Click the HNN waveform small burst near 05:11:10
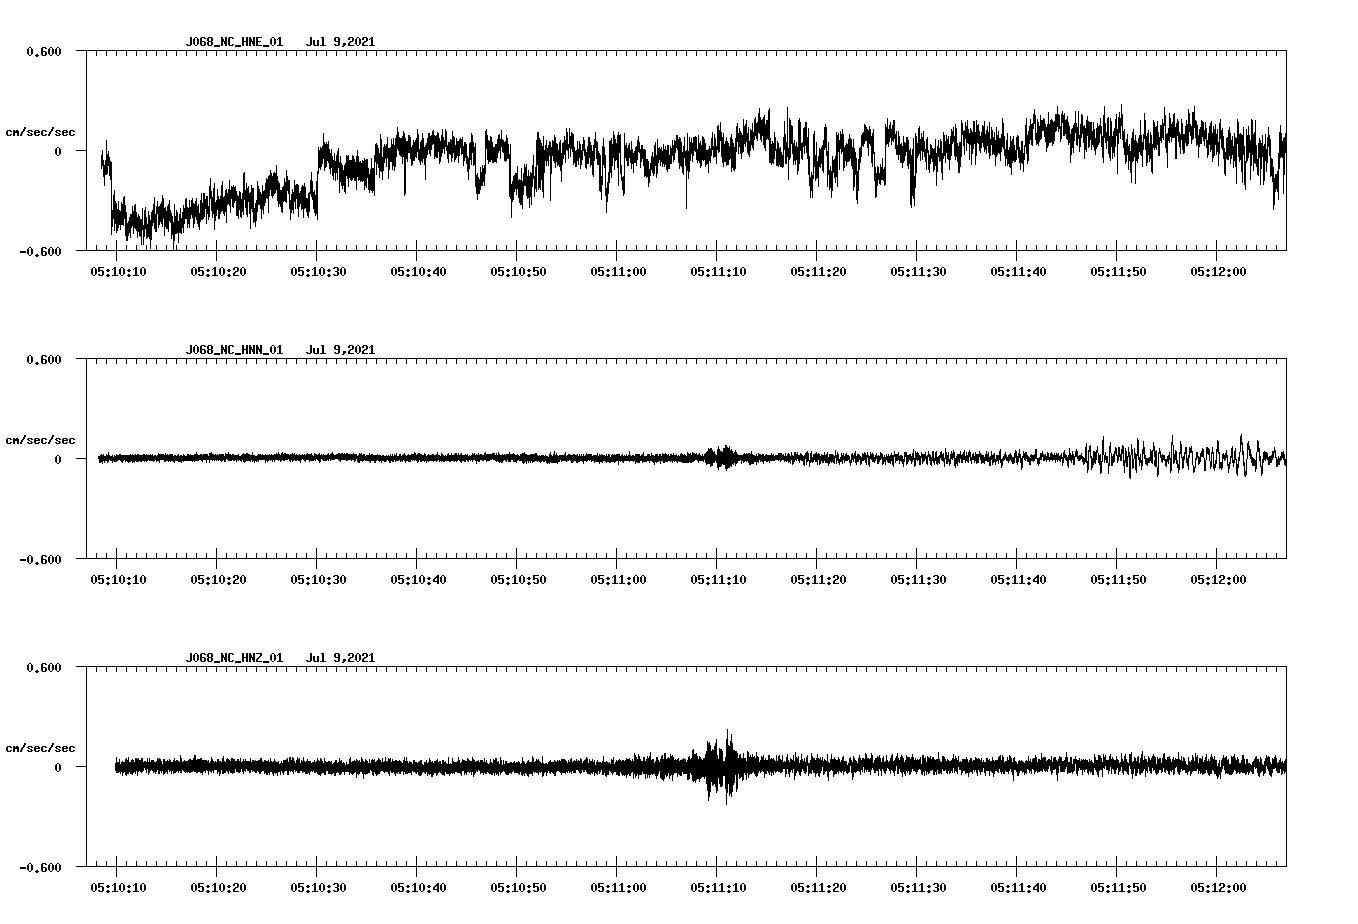This screenshot has width=1358, height=924. [x=722, y=458]
